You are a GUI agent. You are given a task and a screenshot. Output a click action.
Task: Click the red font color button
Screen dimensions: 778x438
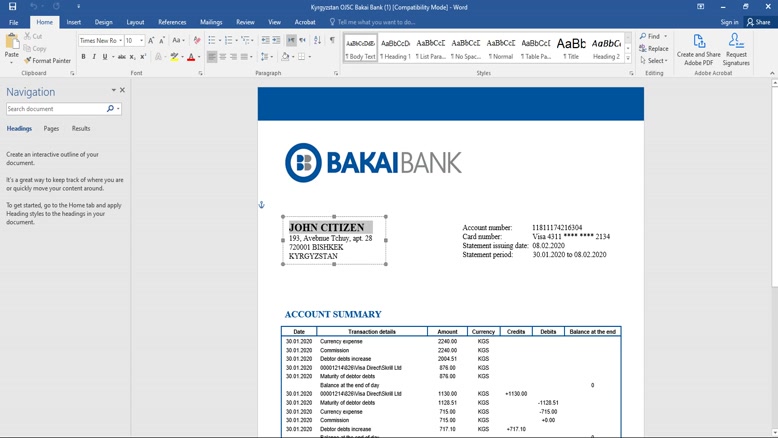click(x=191, y=57)
